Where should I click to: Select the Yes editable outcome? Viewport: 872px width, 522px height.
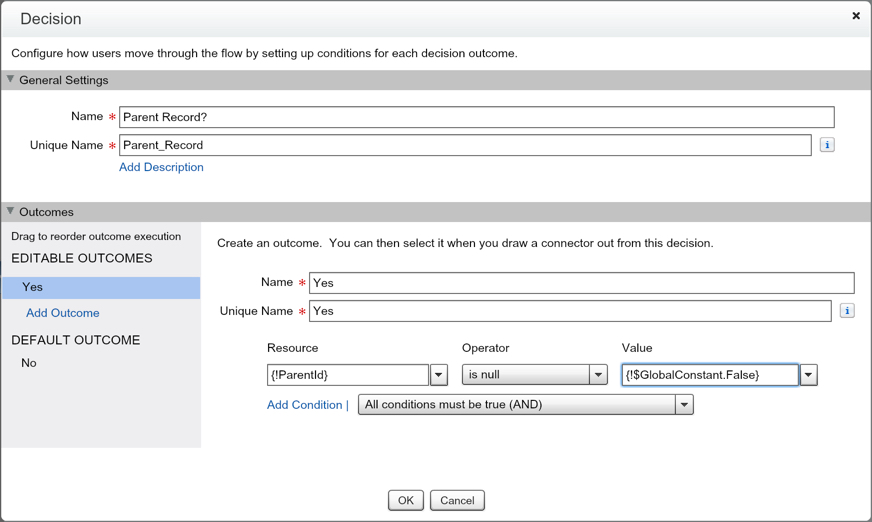pyautogui.click(x=100, y=287)
